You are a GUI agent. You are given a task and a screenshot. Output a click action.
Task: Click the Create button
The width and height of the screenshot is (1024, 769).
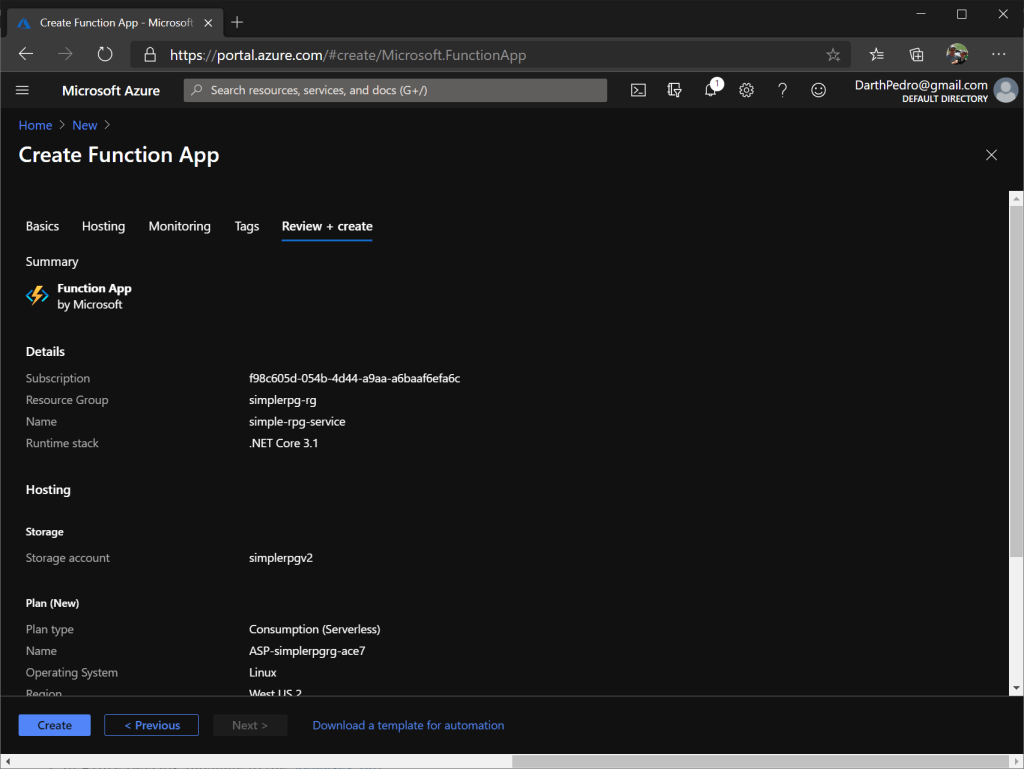click(54, 725)
